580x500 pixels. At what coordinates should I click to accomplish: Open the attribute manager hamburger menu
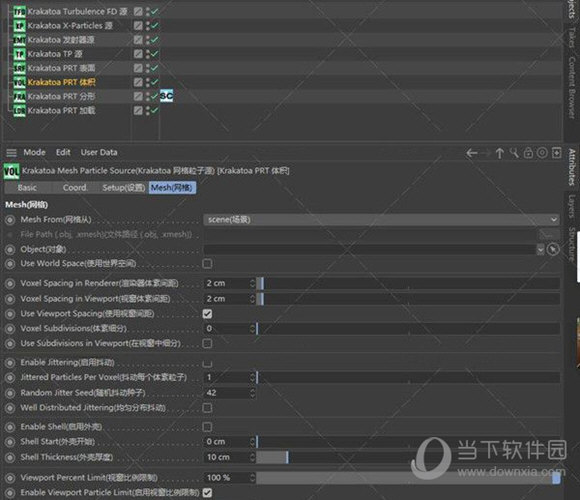point(11,152)
